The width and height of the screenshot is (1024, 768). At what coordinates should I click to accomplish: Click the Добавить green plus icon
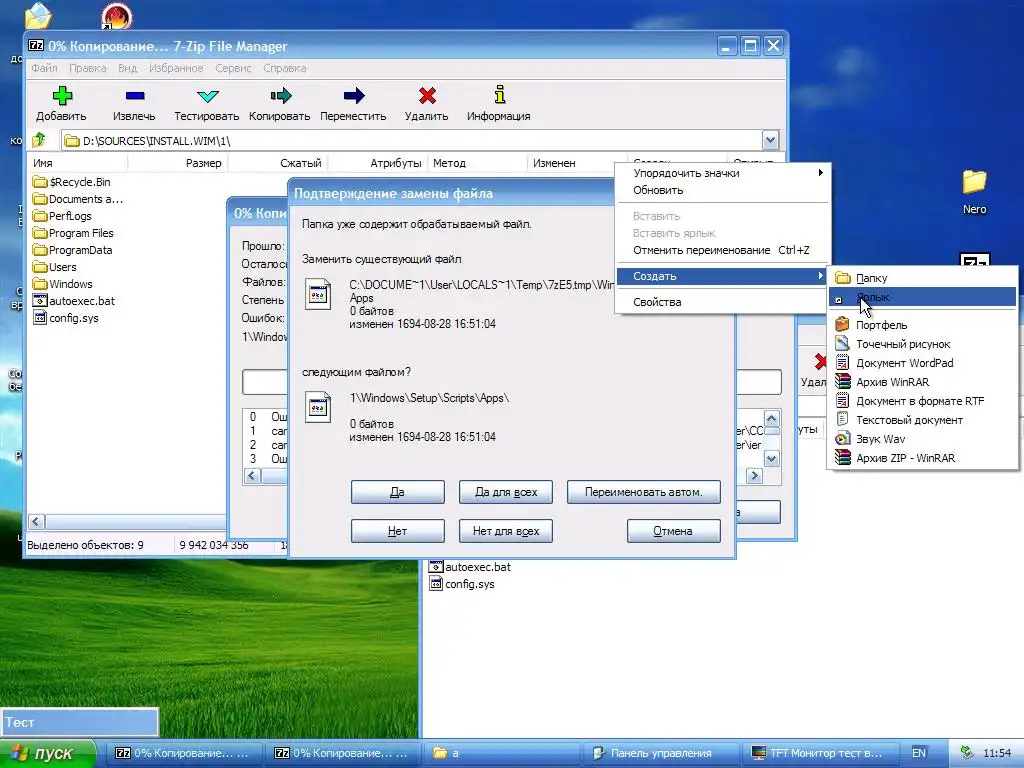click(x=62, y=96)
